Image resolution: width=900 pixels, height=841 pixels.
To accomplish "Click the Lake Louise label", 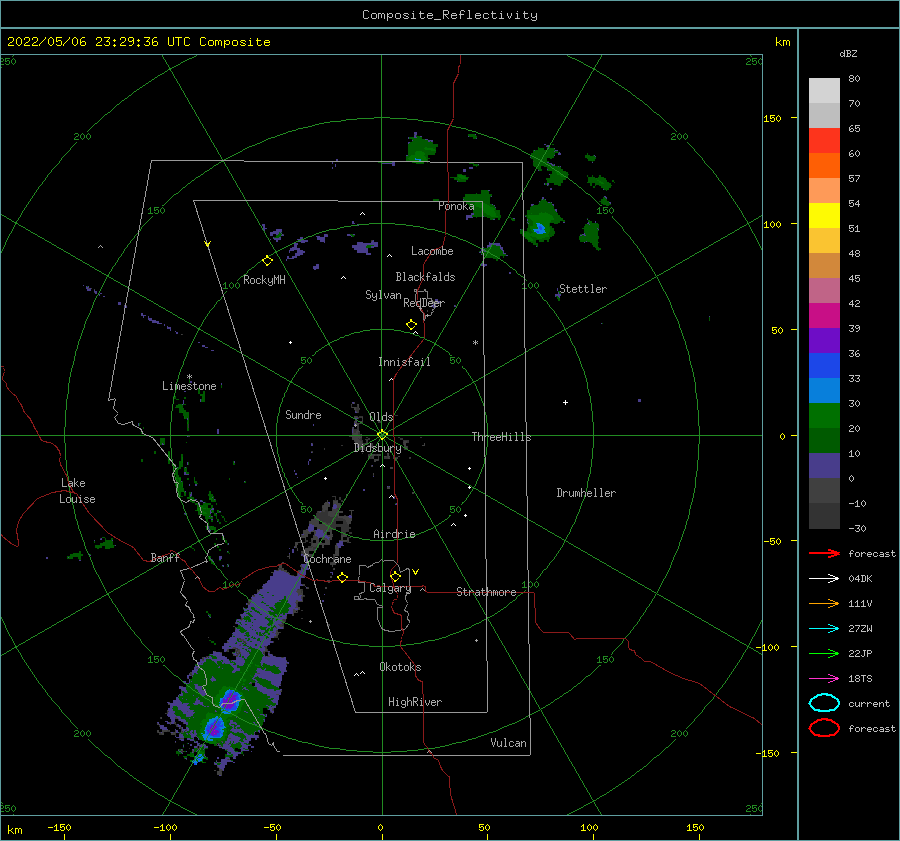I will 77,491.
